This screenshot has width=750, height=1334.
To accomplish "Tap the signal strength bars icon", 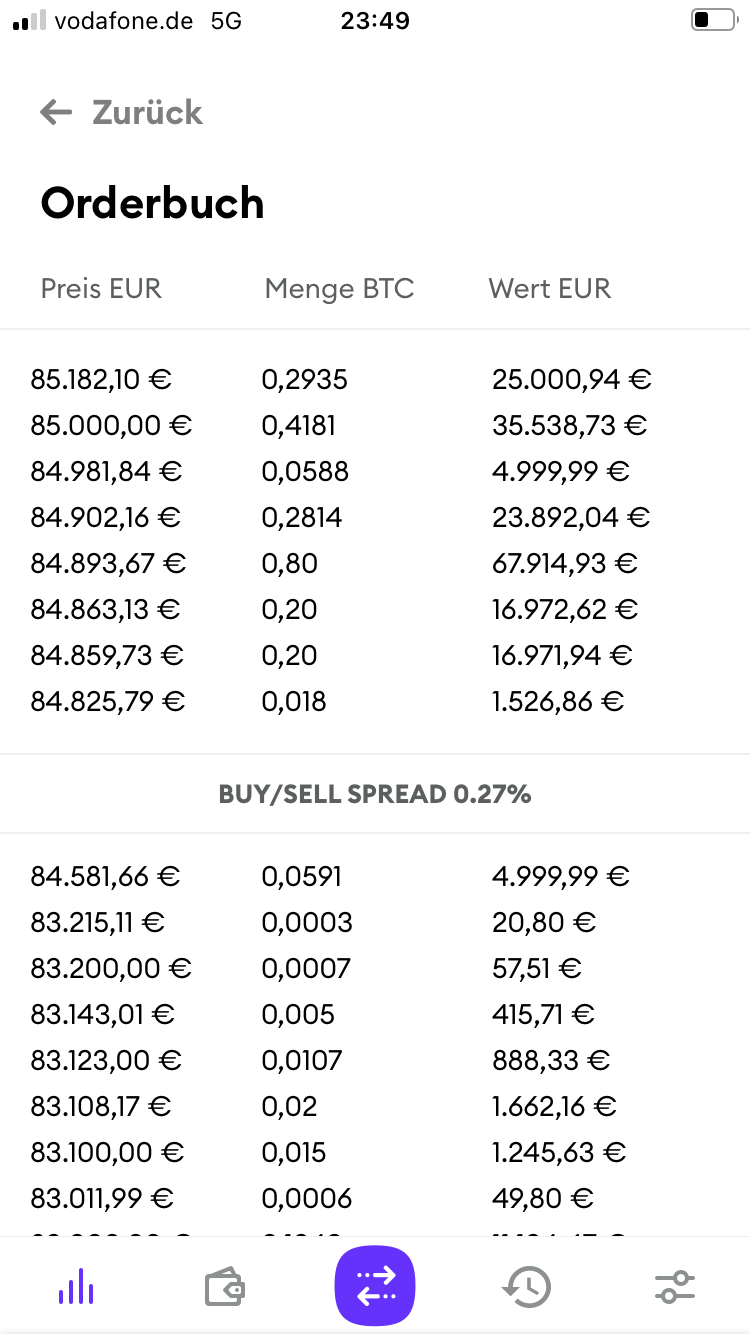I will (29, 21).
